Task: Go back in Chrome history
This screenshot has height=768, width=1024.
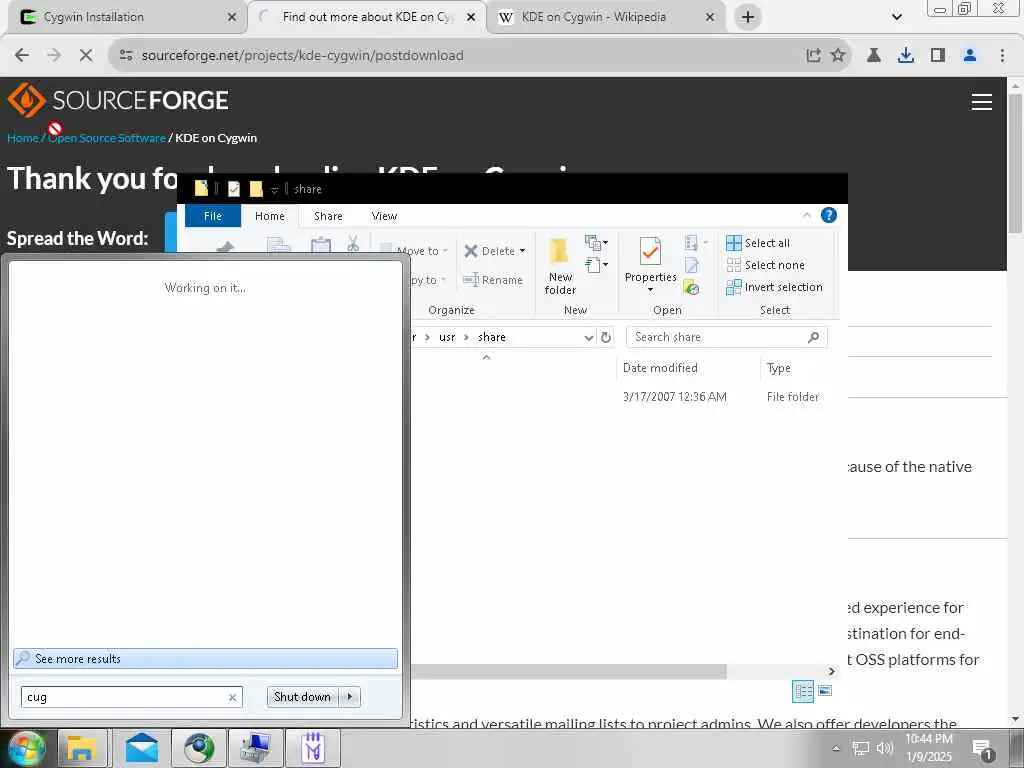Action: click(22, 56)
